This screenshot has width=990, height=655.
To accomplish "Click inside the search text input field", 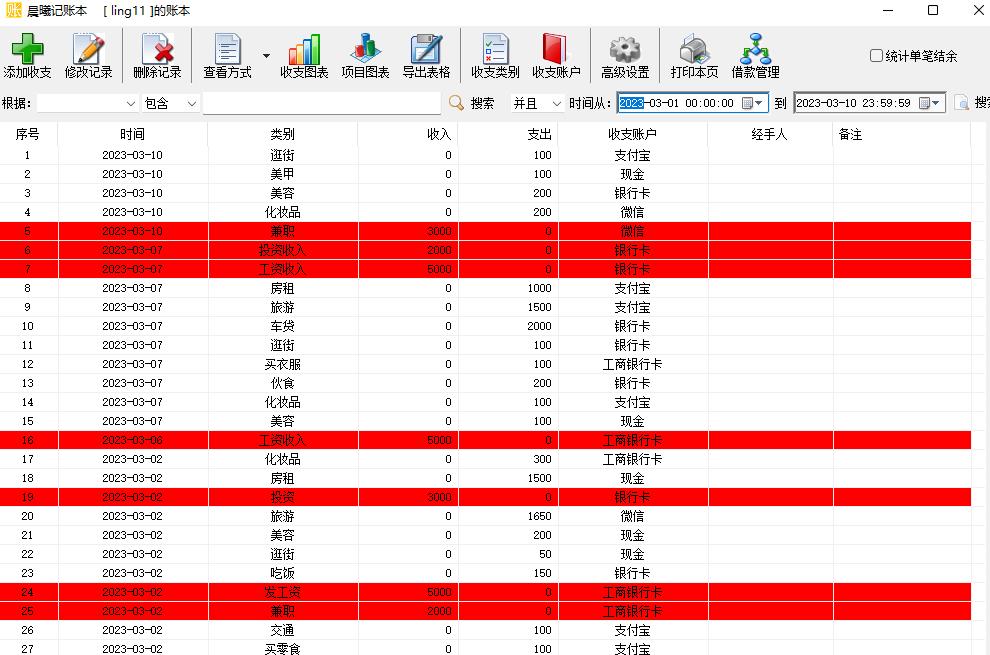I will tap(320, 102).
